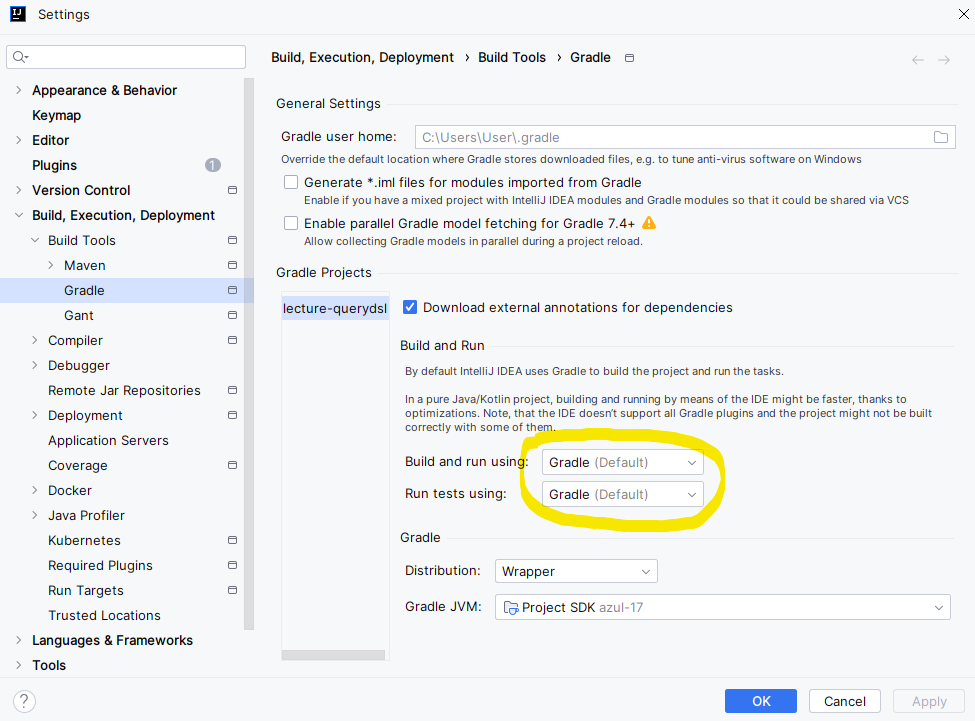
Task: Click Build, Execution, Deployment breadcrumb
Action: click(x=363, y=57)
